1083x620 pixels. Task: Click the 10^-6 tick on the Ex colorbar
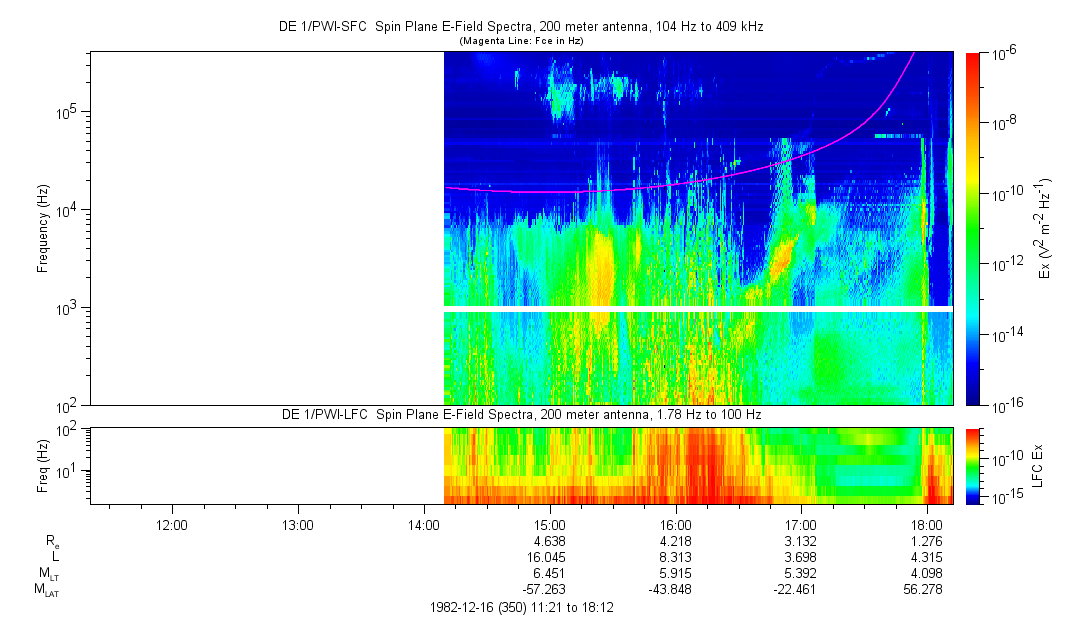1004,53
